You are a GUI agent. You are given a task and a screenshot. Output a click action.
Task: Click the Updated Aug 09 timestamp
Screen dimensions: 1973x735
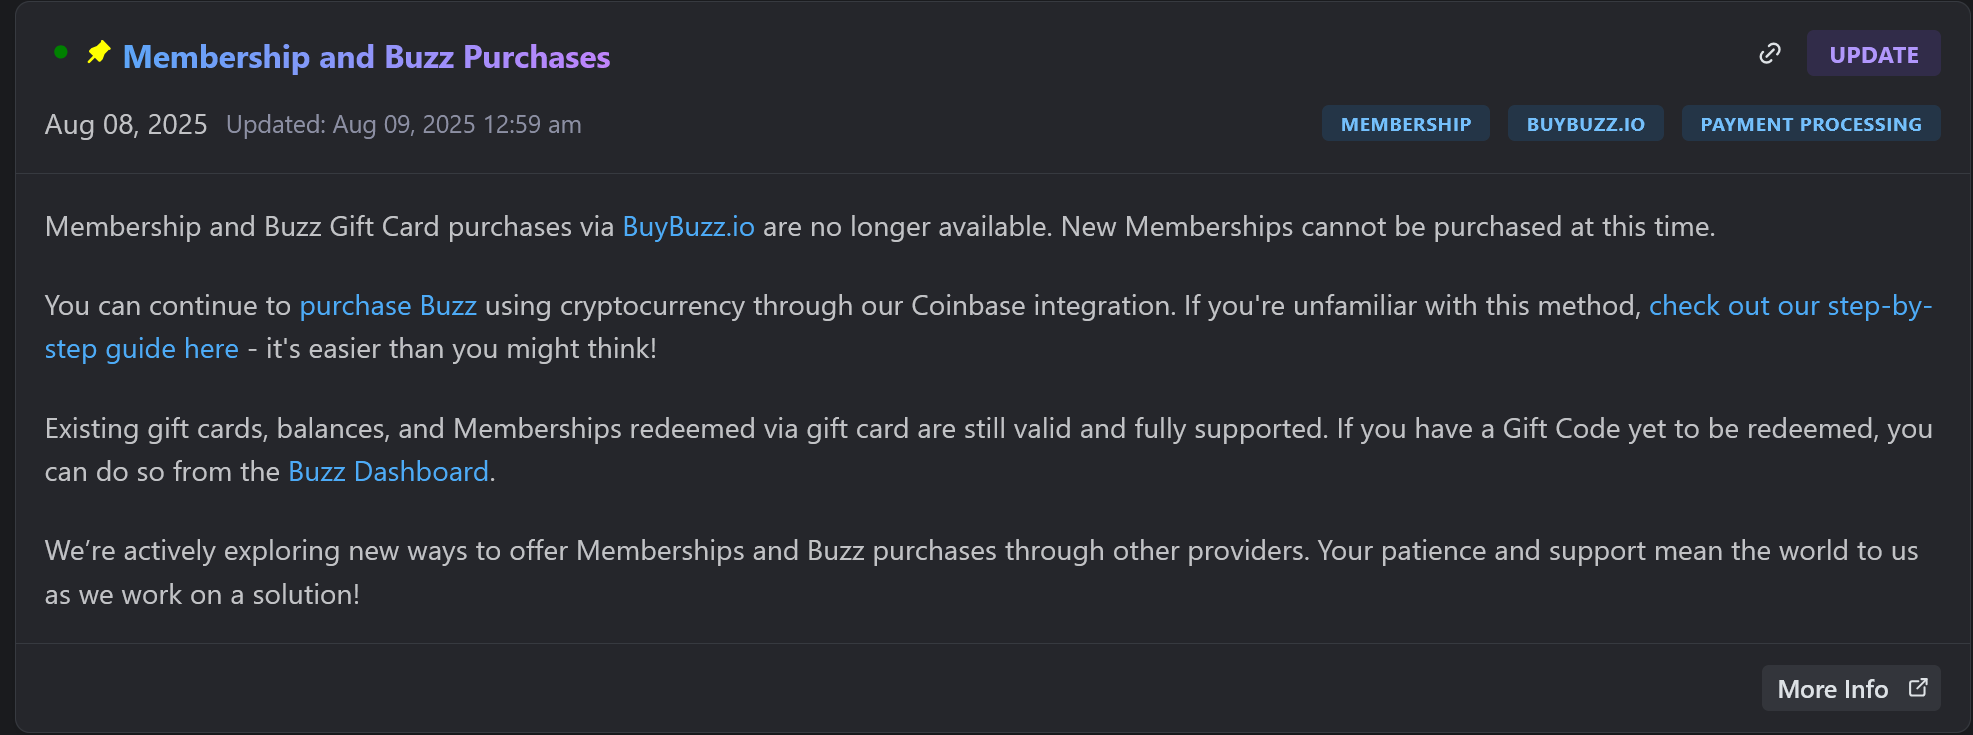click(x=403, y=125)
